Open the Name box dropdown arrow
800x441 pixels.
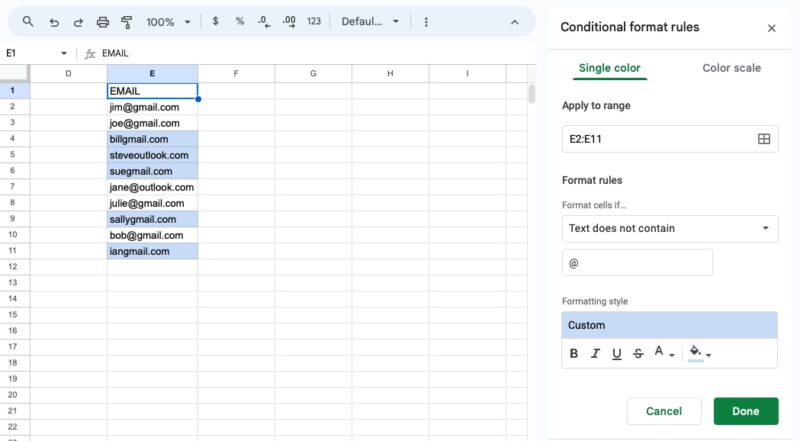coord(64,53)
